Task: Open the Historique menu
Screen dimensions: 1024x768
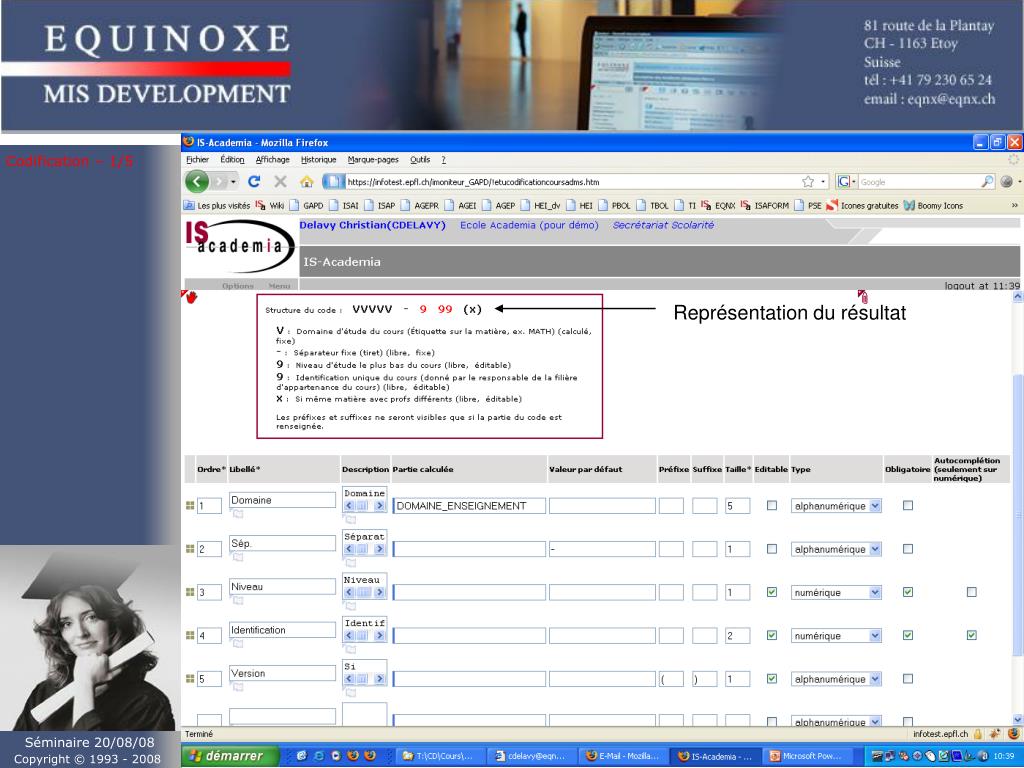Action: pyautogui.click(x=319, y=160)
